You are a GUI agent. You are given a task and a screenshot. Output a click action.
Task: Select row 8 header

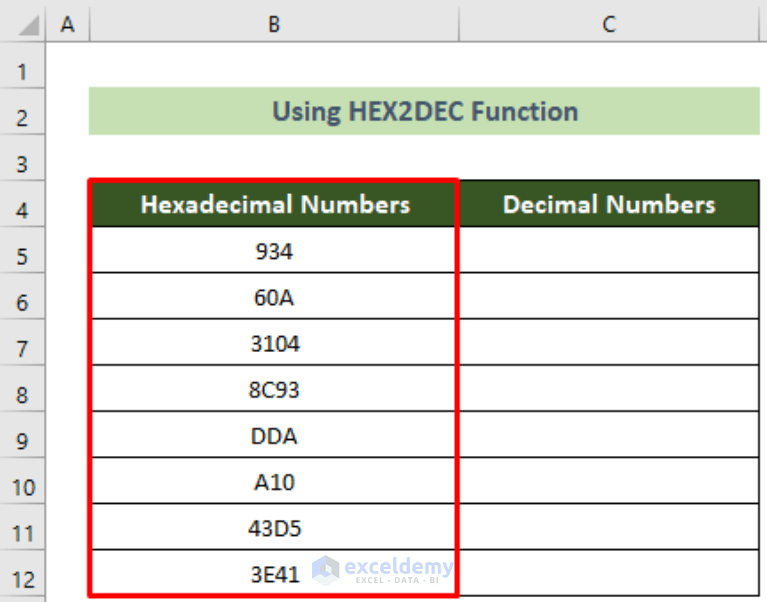point(23,388)
